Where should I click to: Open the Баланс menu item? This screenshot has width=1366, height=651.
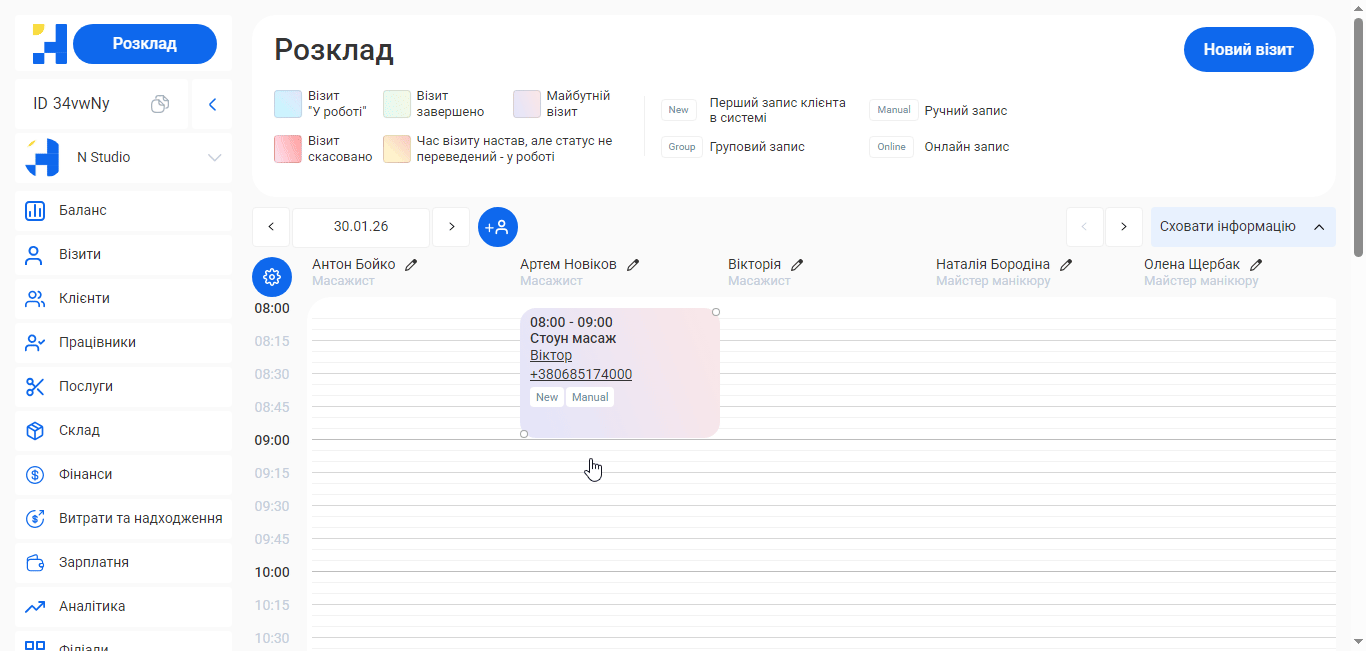[x=82, y=211]
